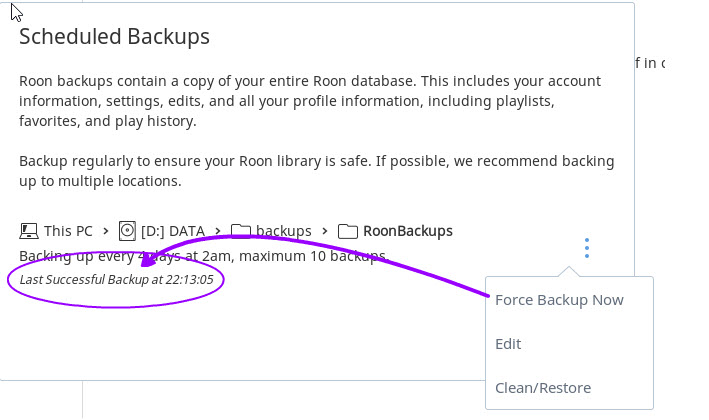Click the RoonBackups folder icon
This screenshot has height=420, width=709.
pos(348,231)
